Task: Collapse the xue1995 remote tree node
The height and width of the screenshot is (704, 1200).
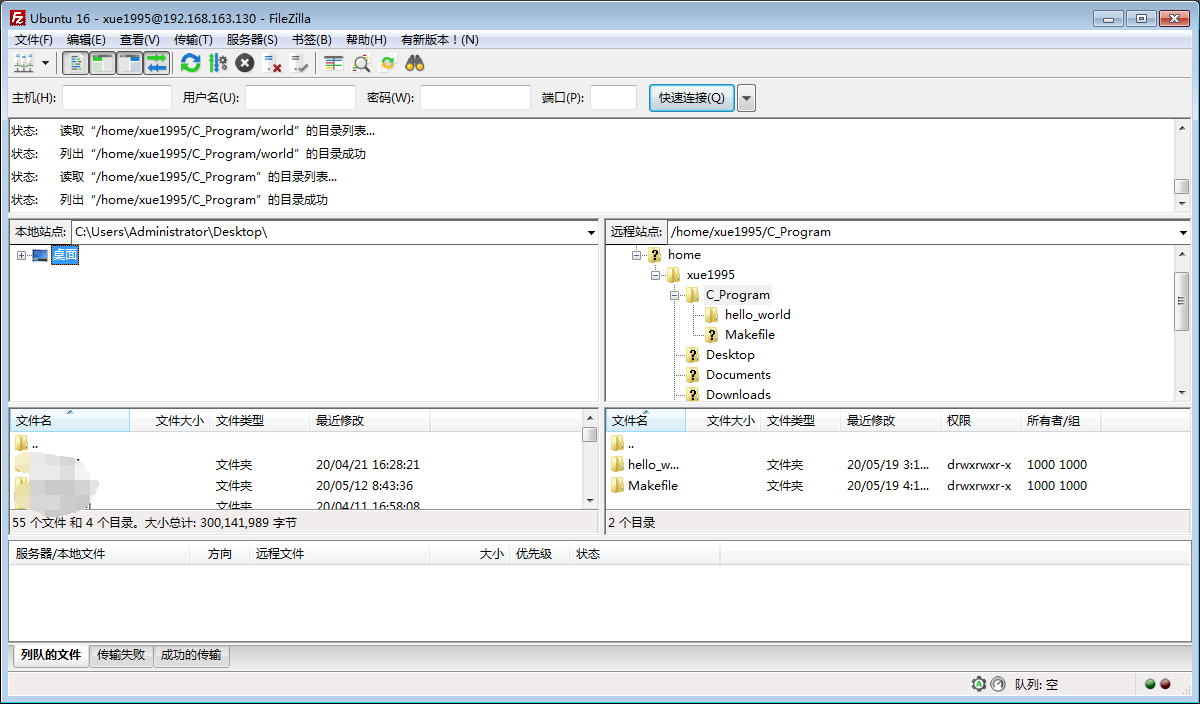Action: (x=655, y=275)
